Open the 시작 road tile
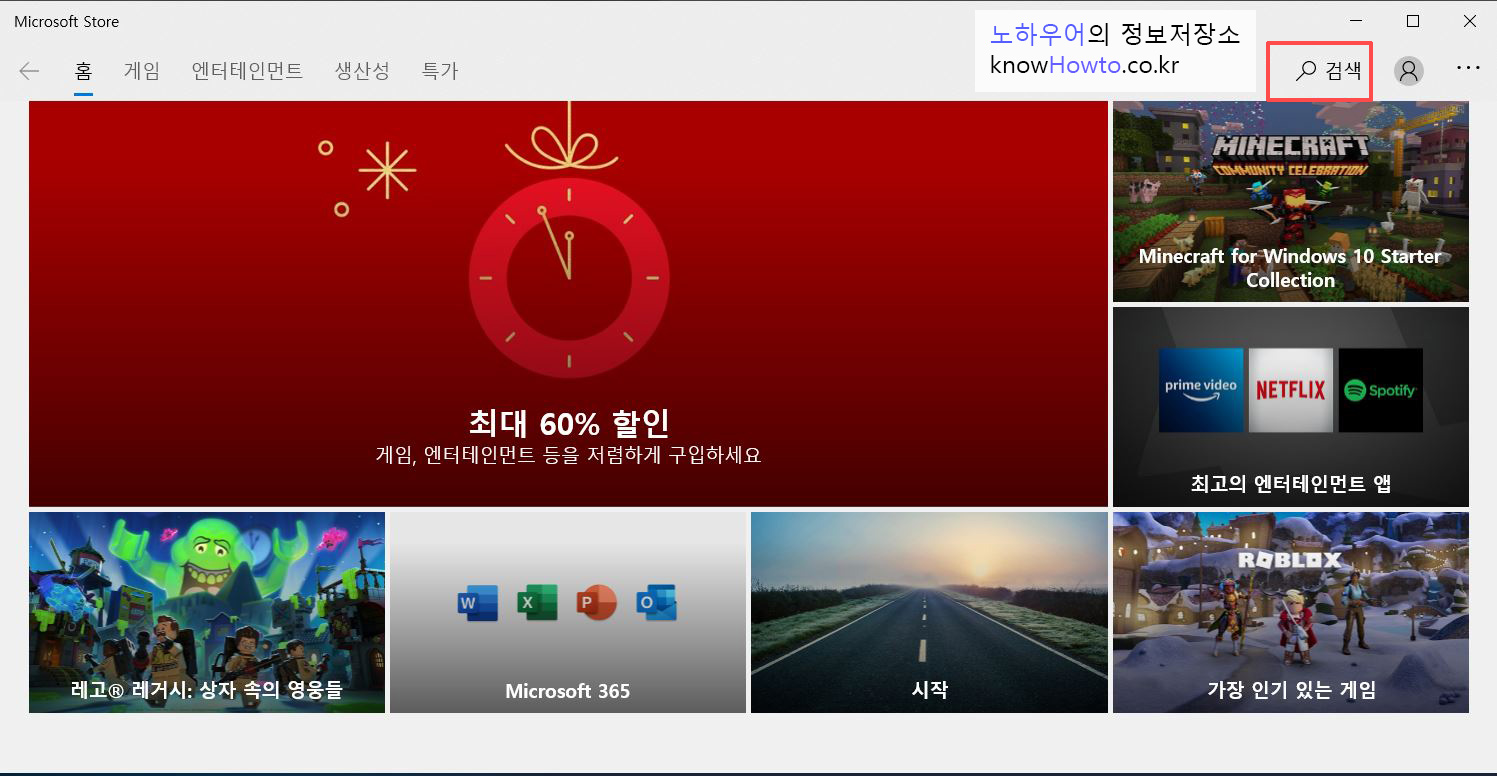The image size is (1497, 776). 929,612
